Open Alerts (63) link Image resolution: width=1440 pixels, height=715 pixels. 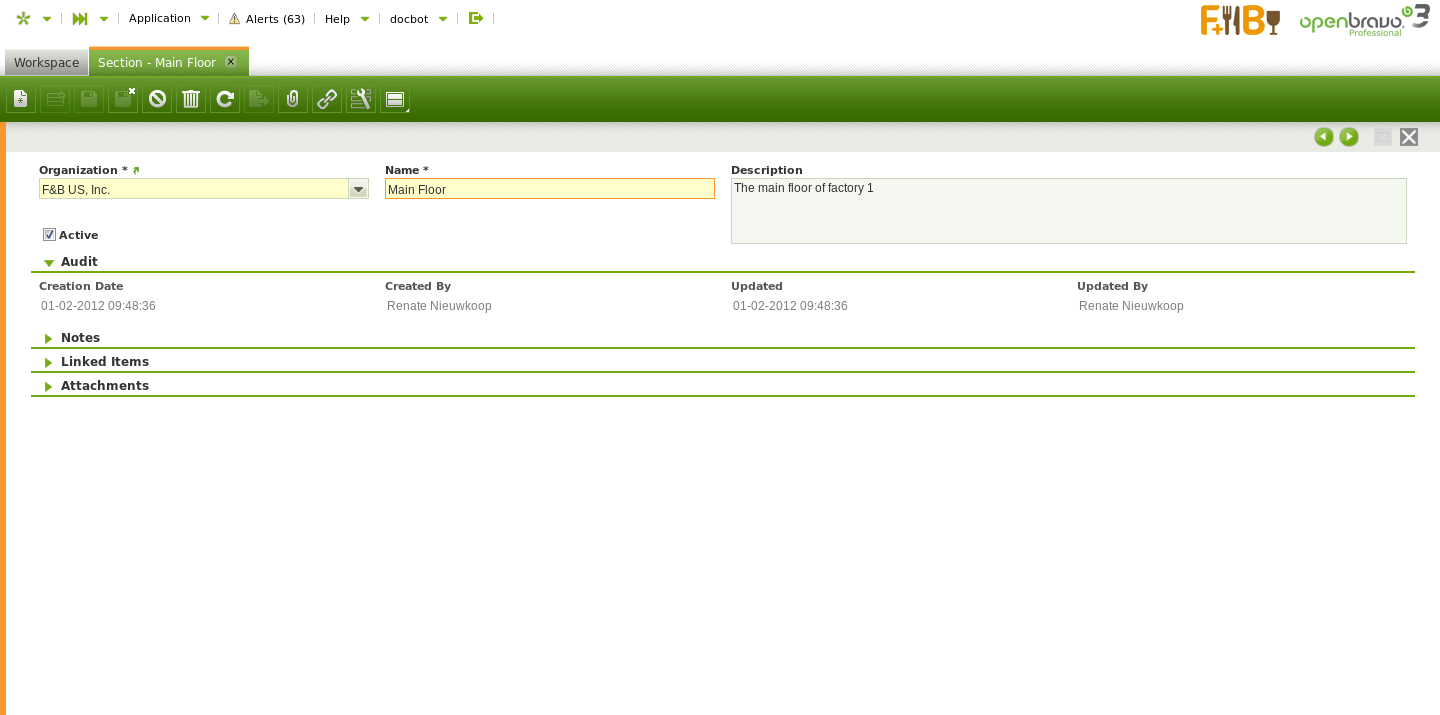pos(267,19)
